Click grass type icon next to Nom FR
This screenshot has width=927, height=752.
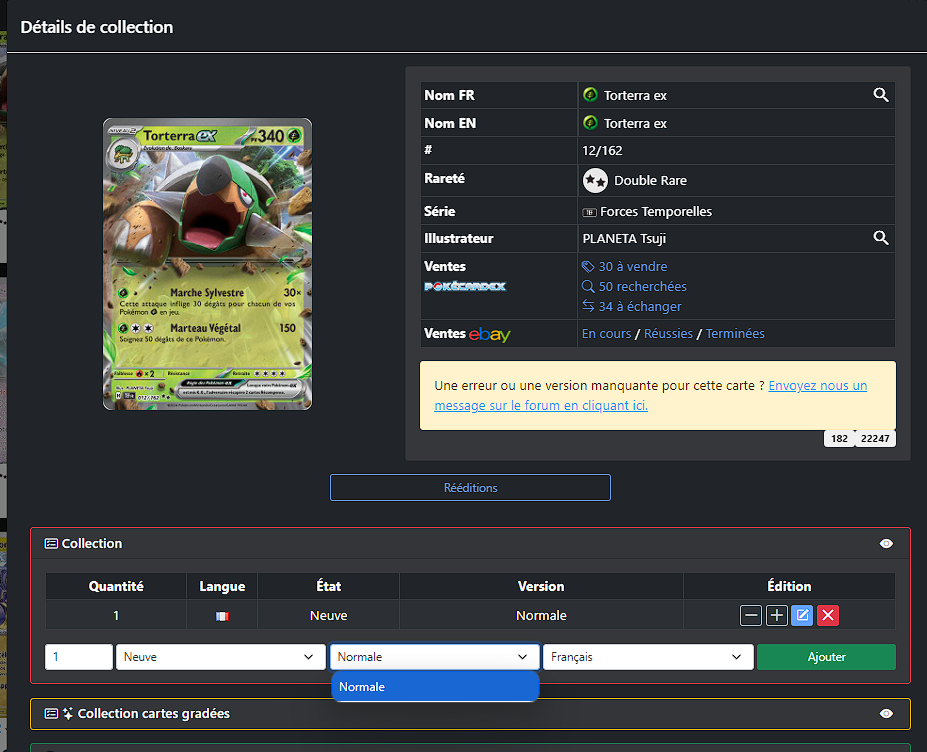point(590,95)
